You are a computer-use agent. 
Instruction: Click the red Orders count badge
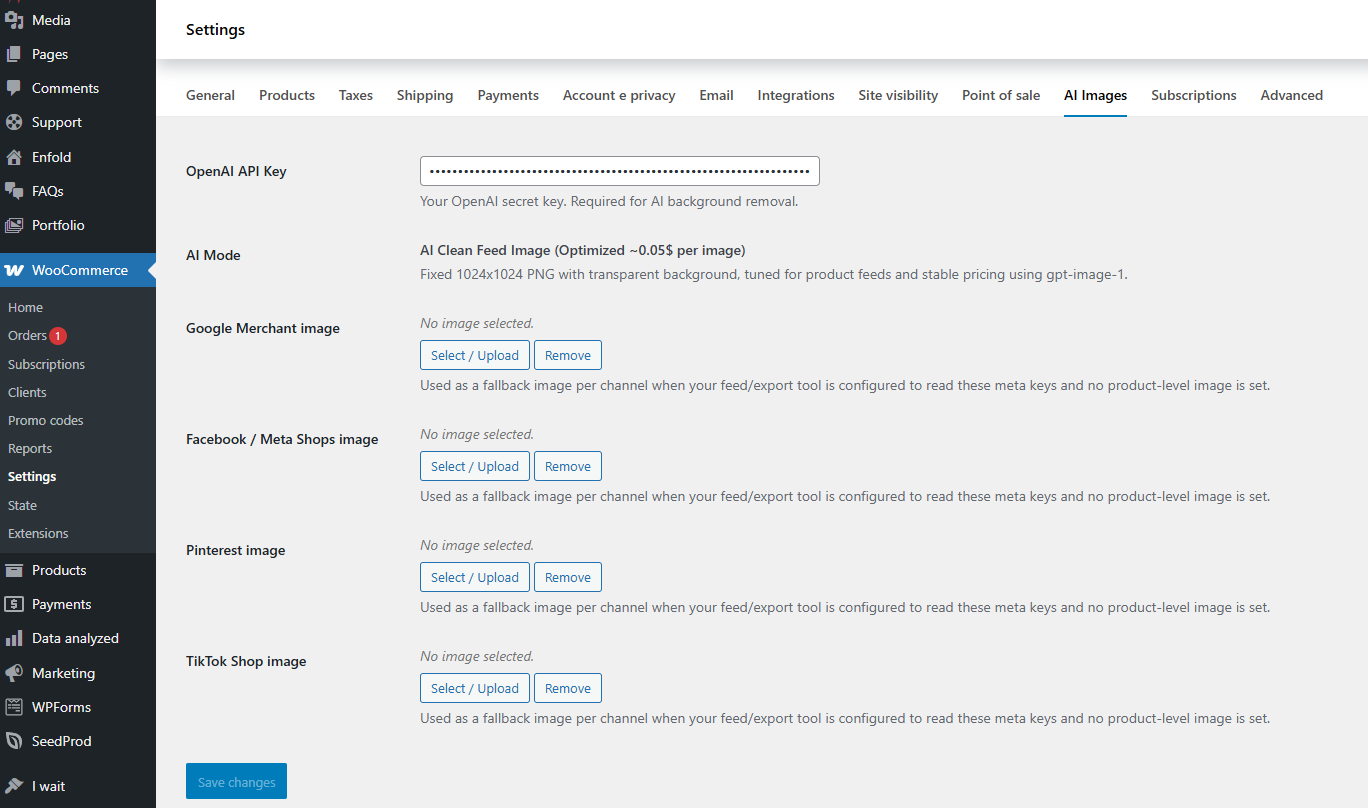58,336
